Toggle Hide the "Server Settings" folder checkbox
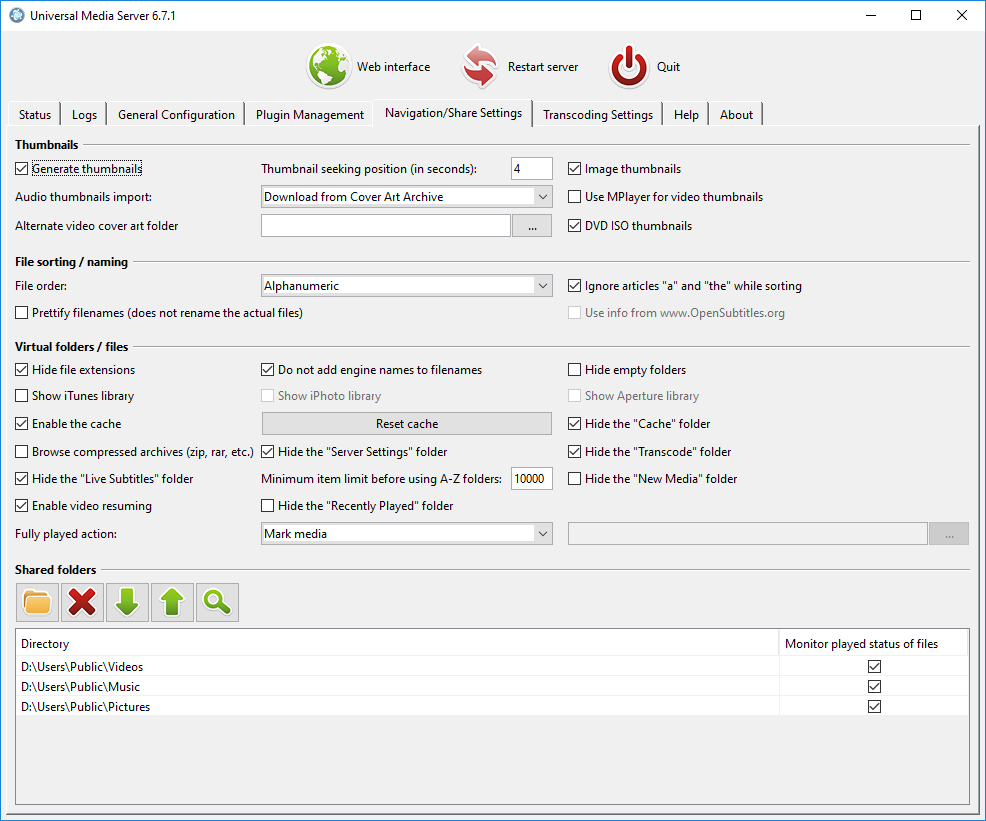 [x=267, y=451]
